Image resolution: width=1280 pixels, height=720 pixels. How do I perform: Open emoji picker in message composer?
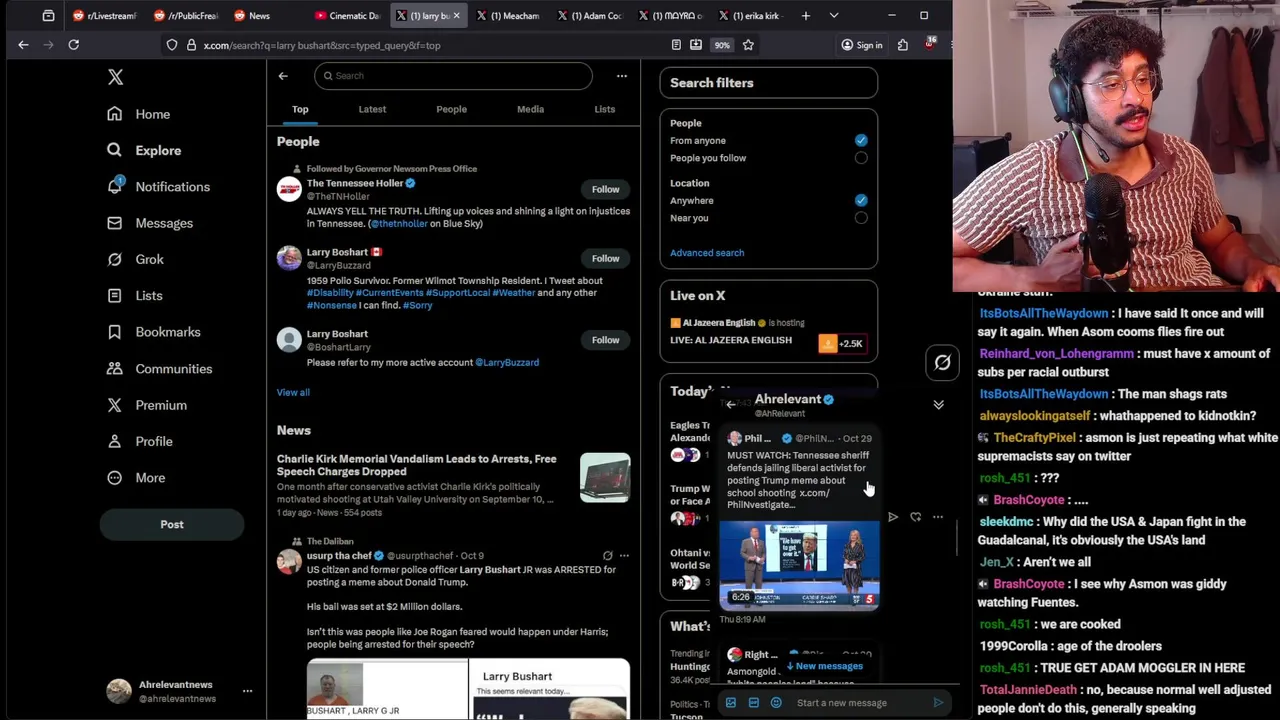pos(776,703)
